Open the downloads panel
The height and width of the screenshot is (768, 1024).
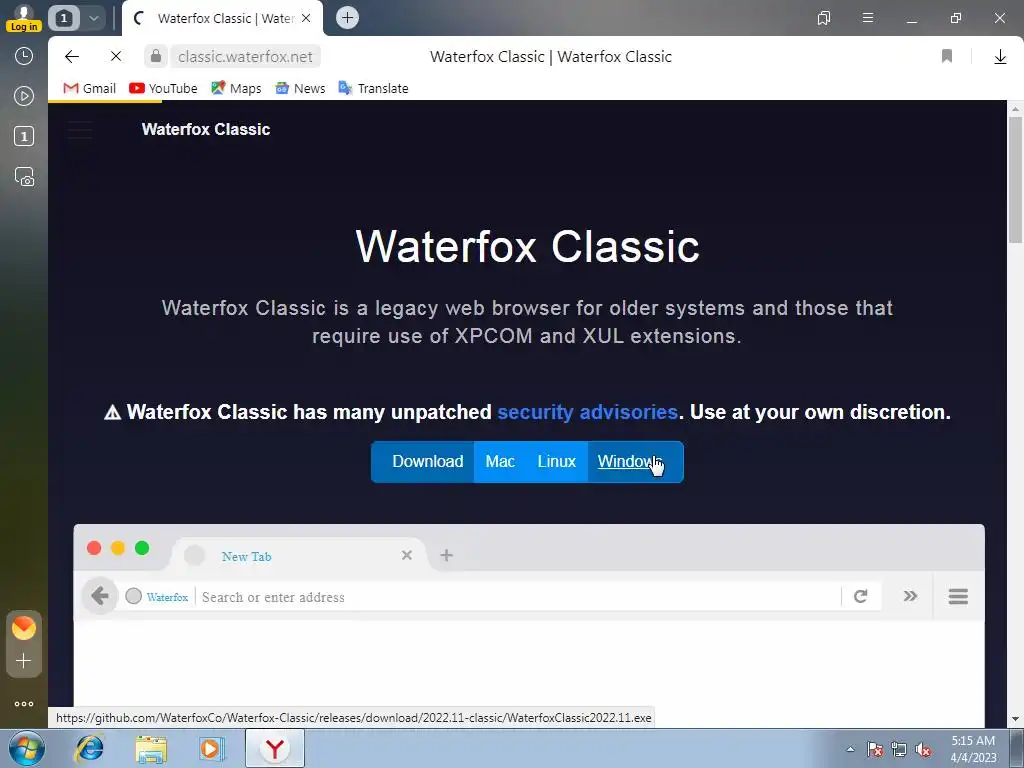[x=1000, y=57]
